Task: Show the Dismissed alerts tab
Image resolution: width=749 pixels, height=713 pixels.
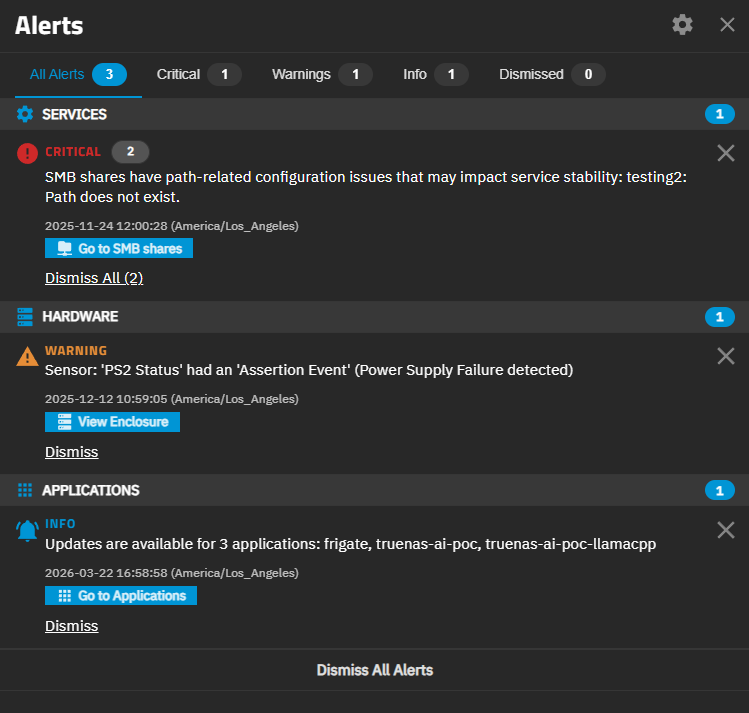Action: tap(552, 74)
